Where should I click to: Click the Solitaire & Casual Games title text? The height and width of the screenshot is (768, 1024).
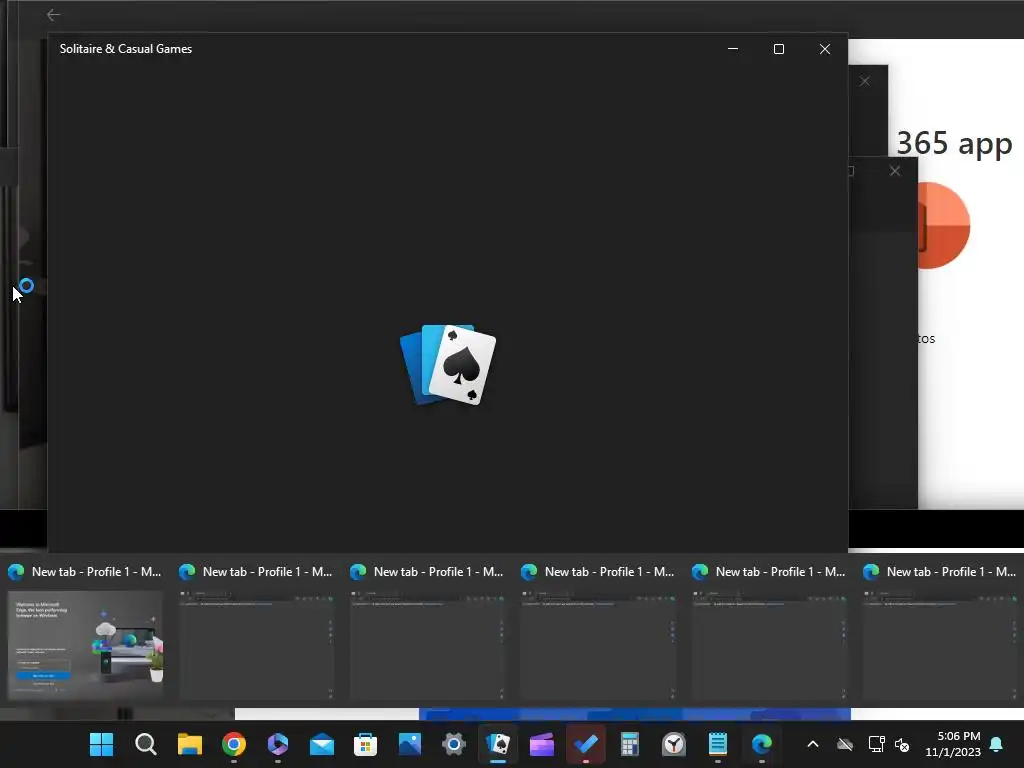tap(125, 49)
